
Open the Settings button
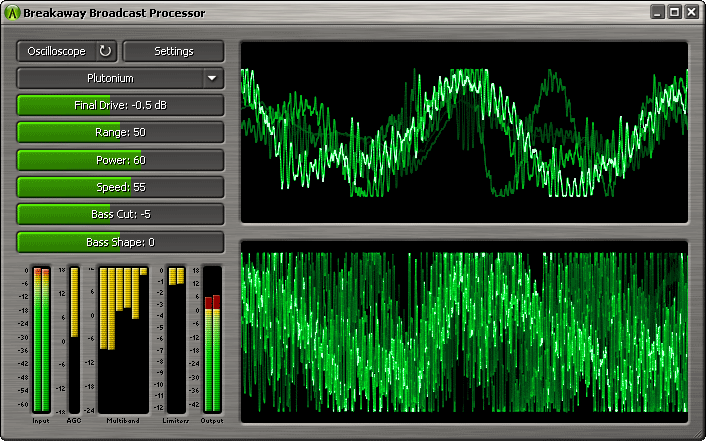tap(173, 51)
